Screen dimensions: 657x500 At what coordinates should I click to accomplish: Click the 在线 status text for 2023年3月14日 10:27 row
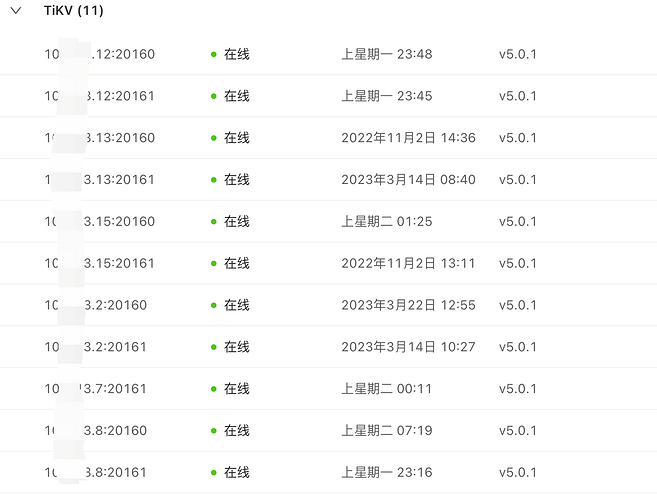(237, 347)
